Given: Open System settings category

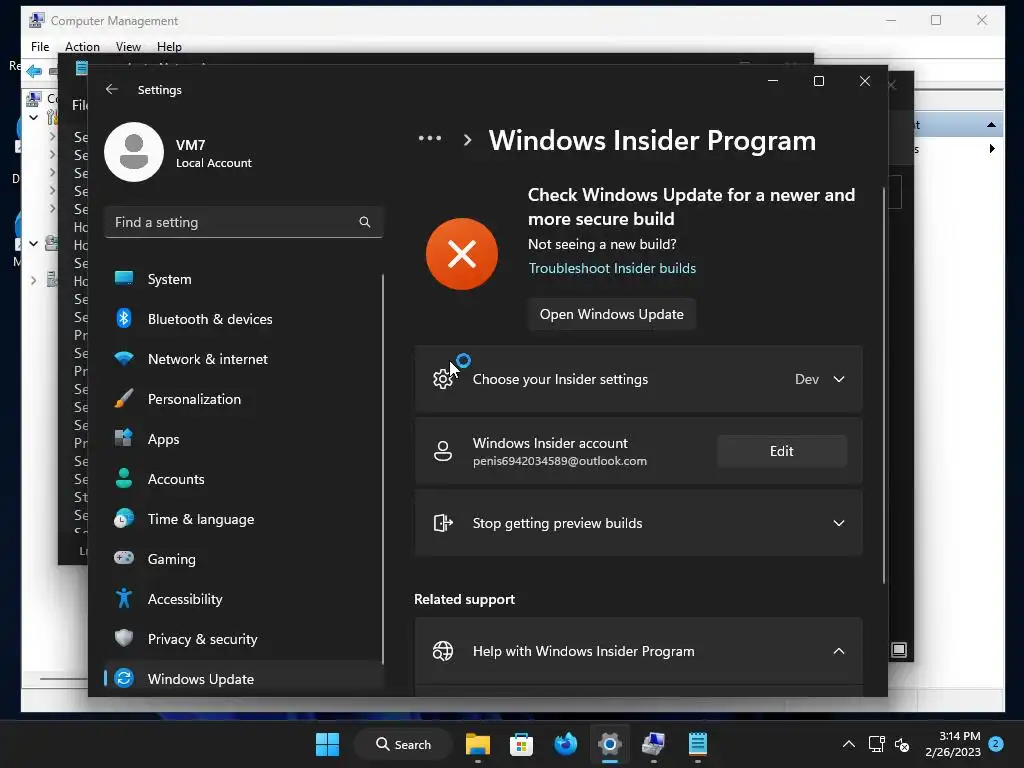Looking at the screenshot, I should click(x=243, y=279).
